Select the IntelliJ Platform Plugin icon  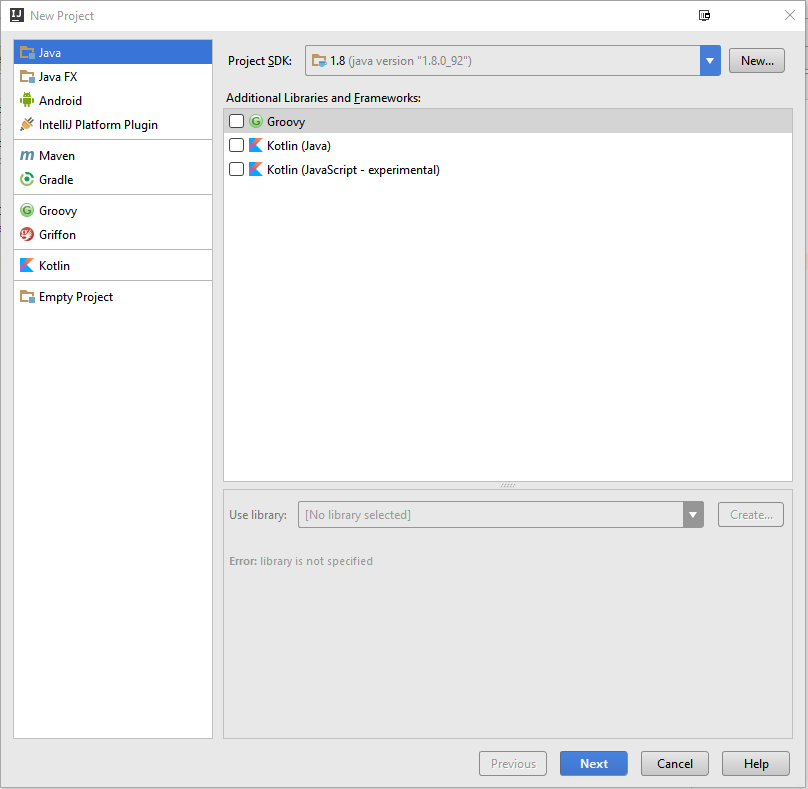[27, 125]
